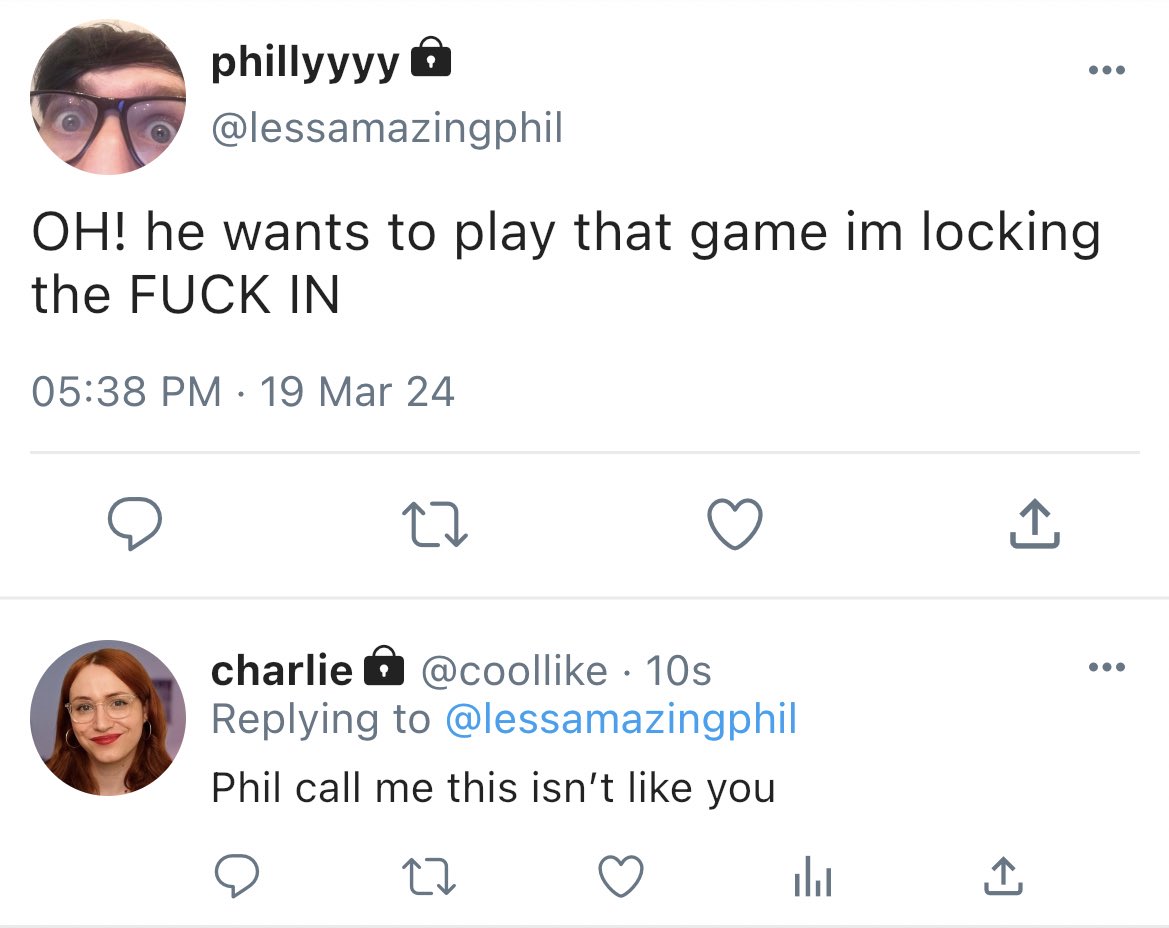This screenshot has height=928, width=1169.
Task: Share the main tweet via upload icon
Action: click(1034, 523)
